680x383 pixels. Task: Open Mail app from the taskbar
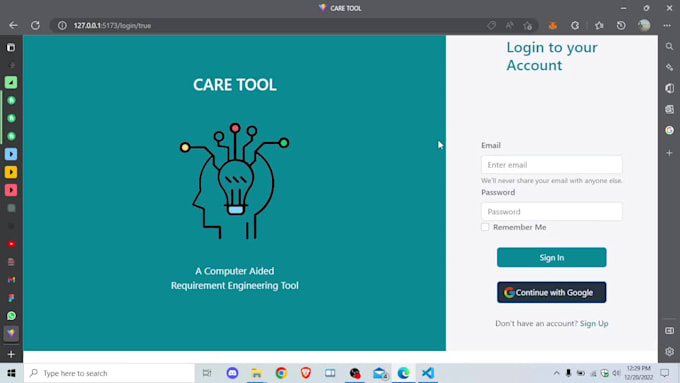click(x=379, y=373)
